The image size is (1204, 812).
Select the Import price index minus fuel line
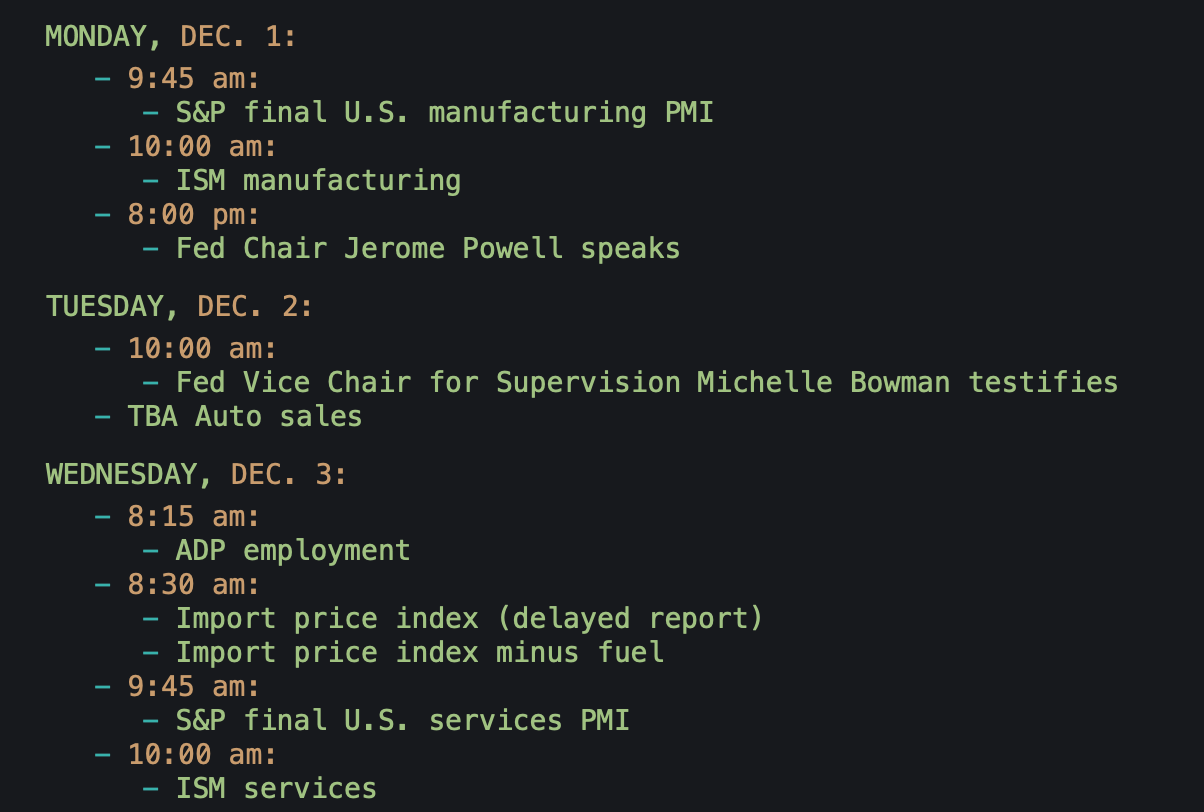[x=419, y=652]
